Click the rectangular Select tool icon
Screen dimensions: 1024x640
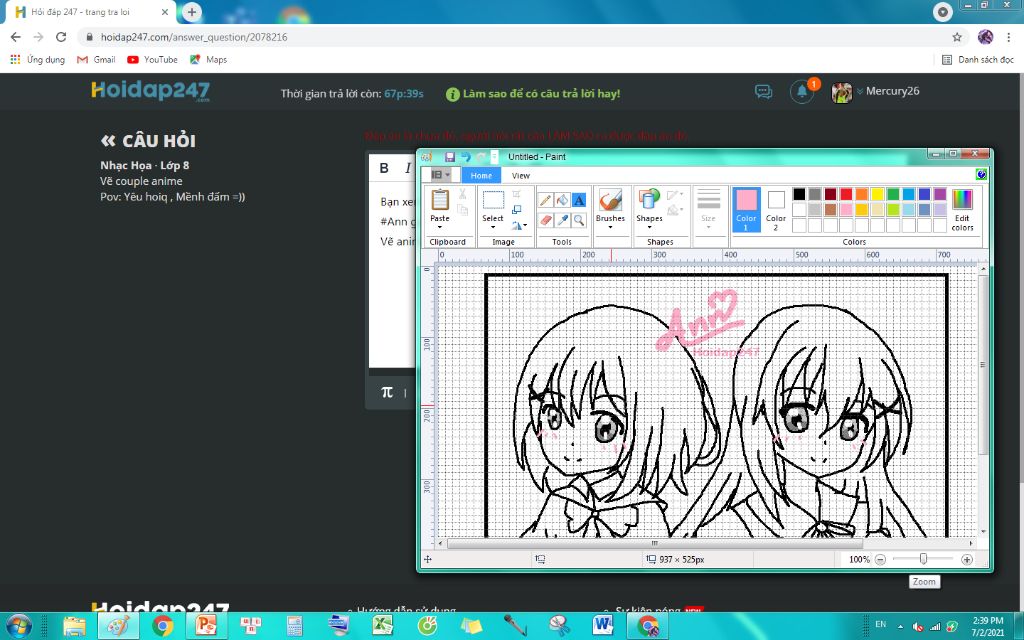[493, 200]
